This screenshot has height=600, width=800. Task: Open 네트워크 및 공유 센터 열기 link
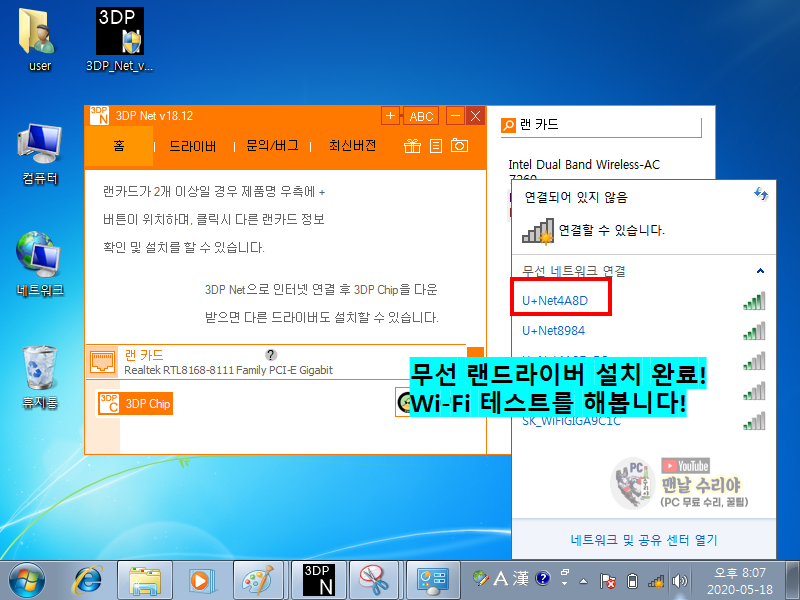(x=643, y=540)
